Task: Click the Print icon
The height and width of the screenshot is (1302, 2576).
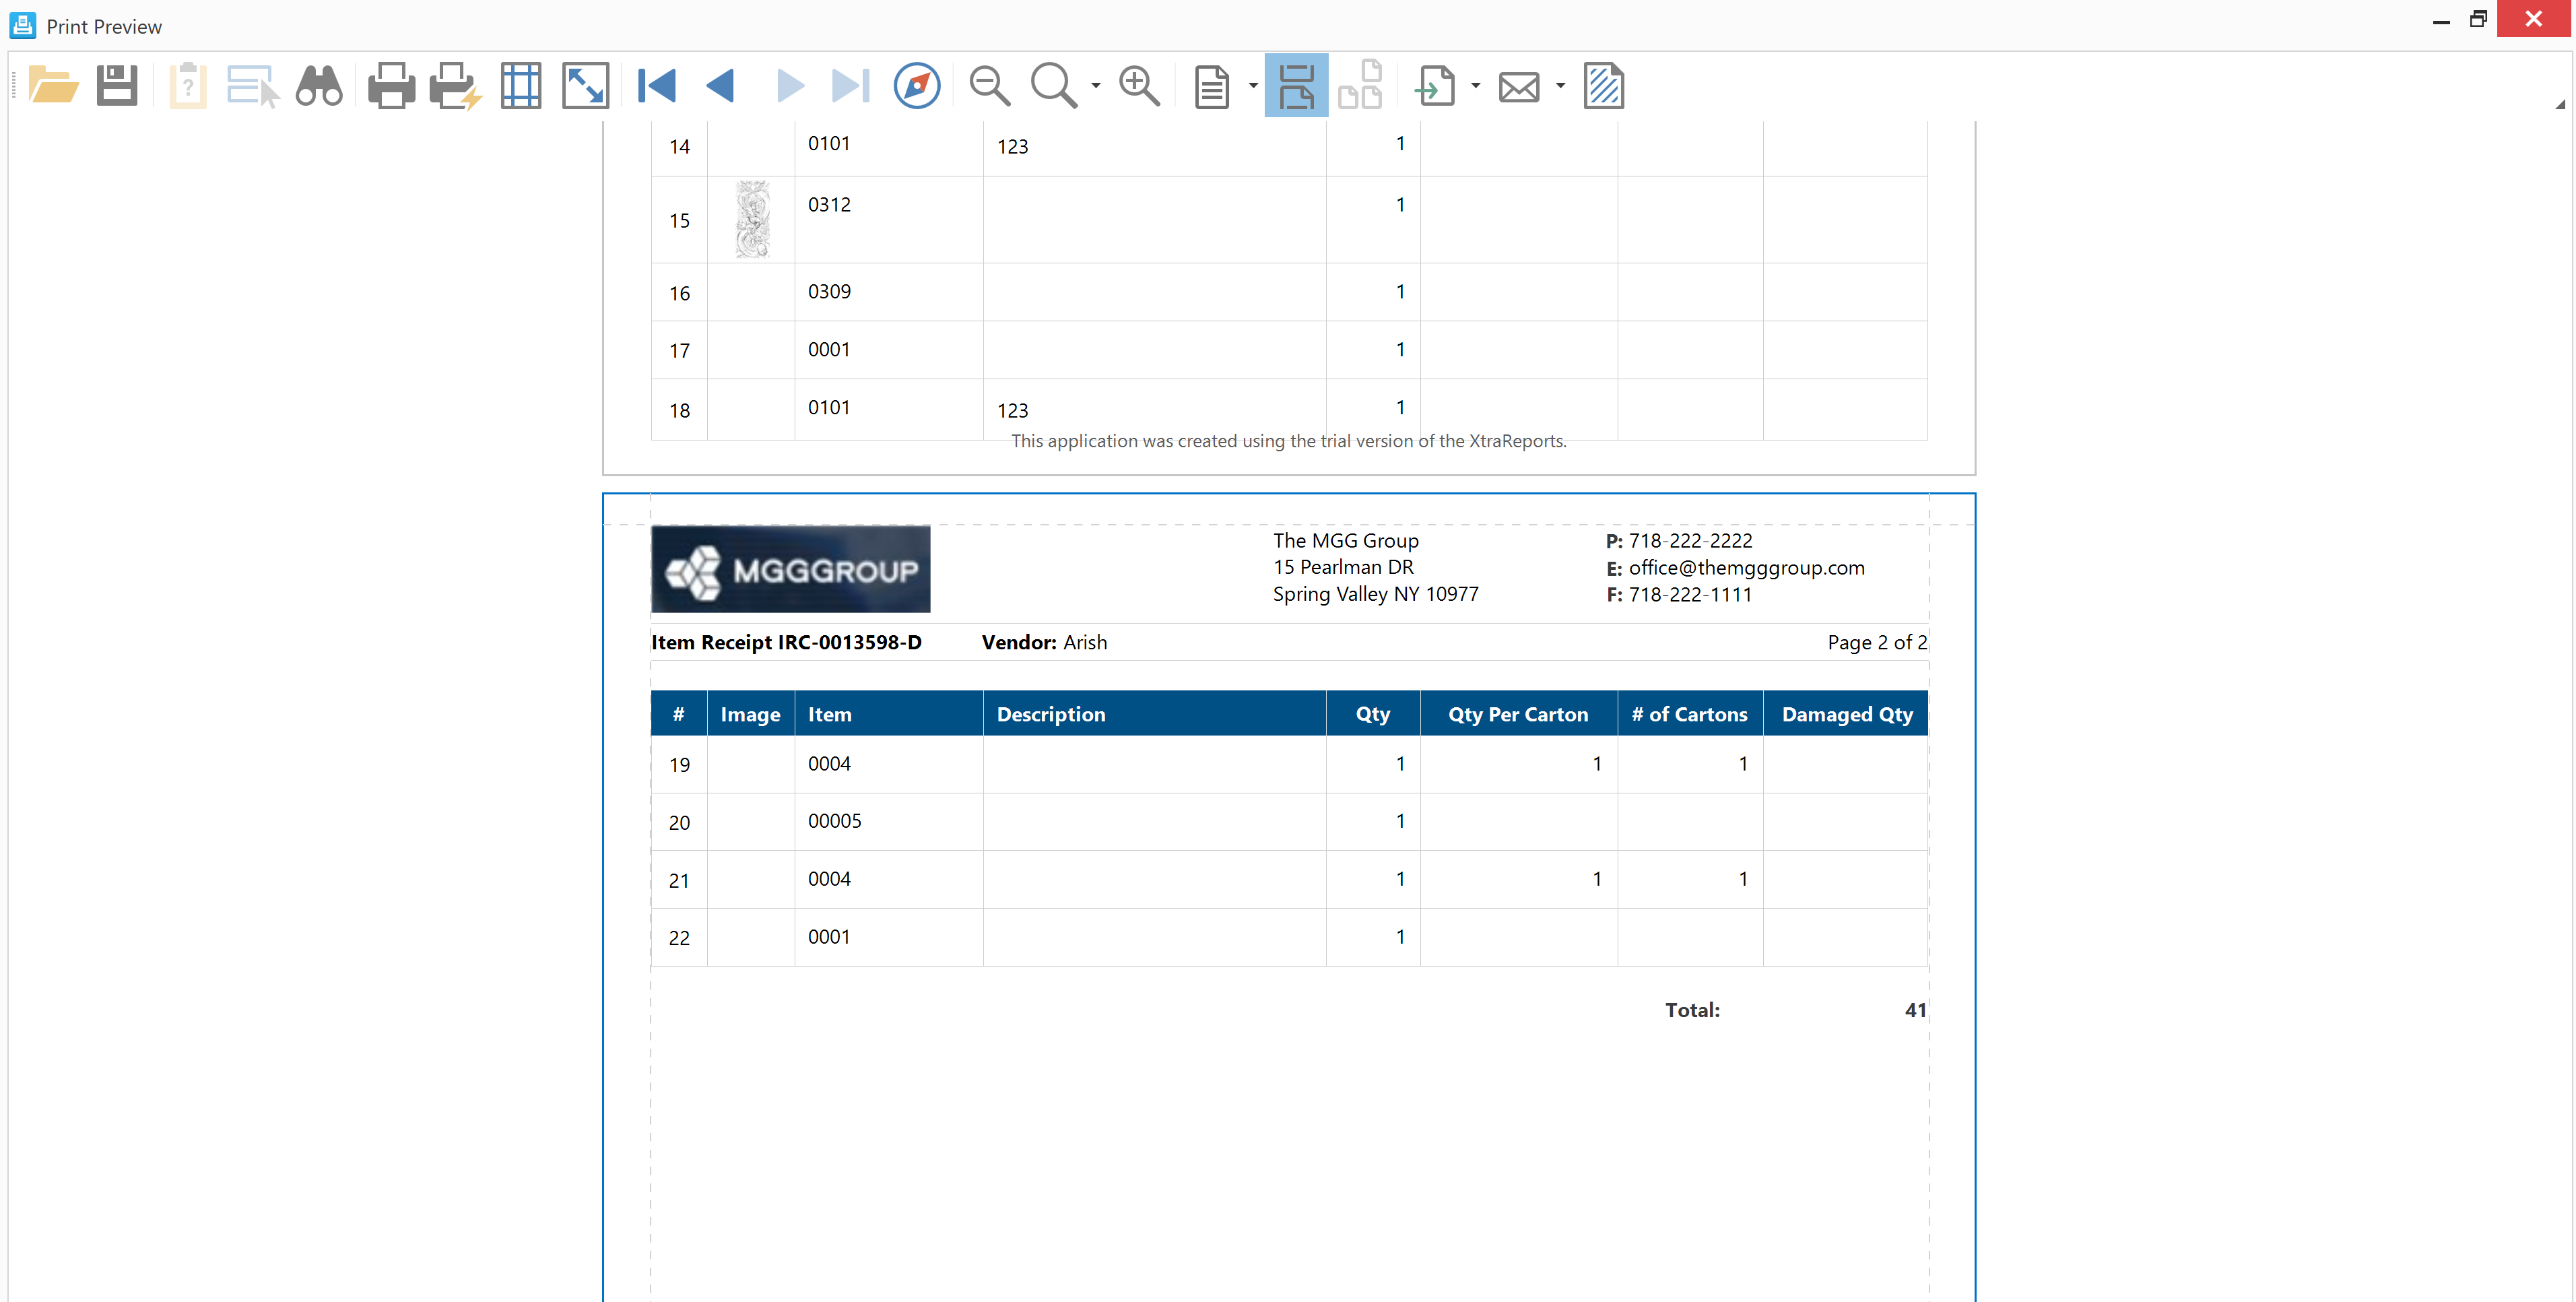Action: point(391,86)
